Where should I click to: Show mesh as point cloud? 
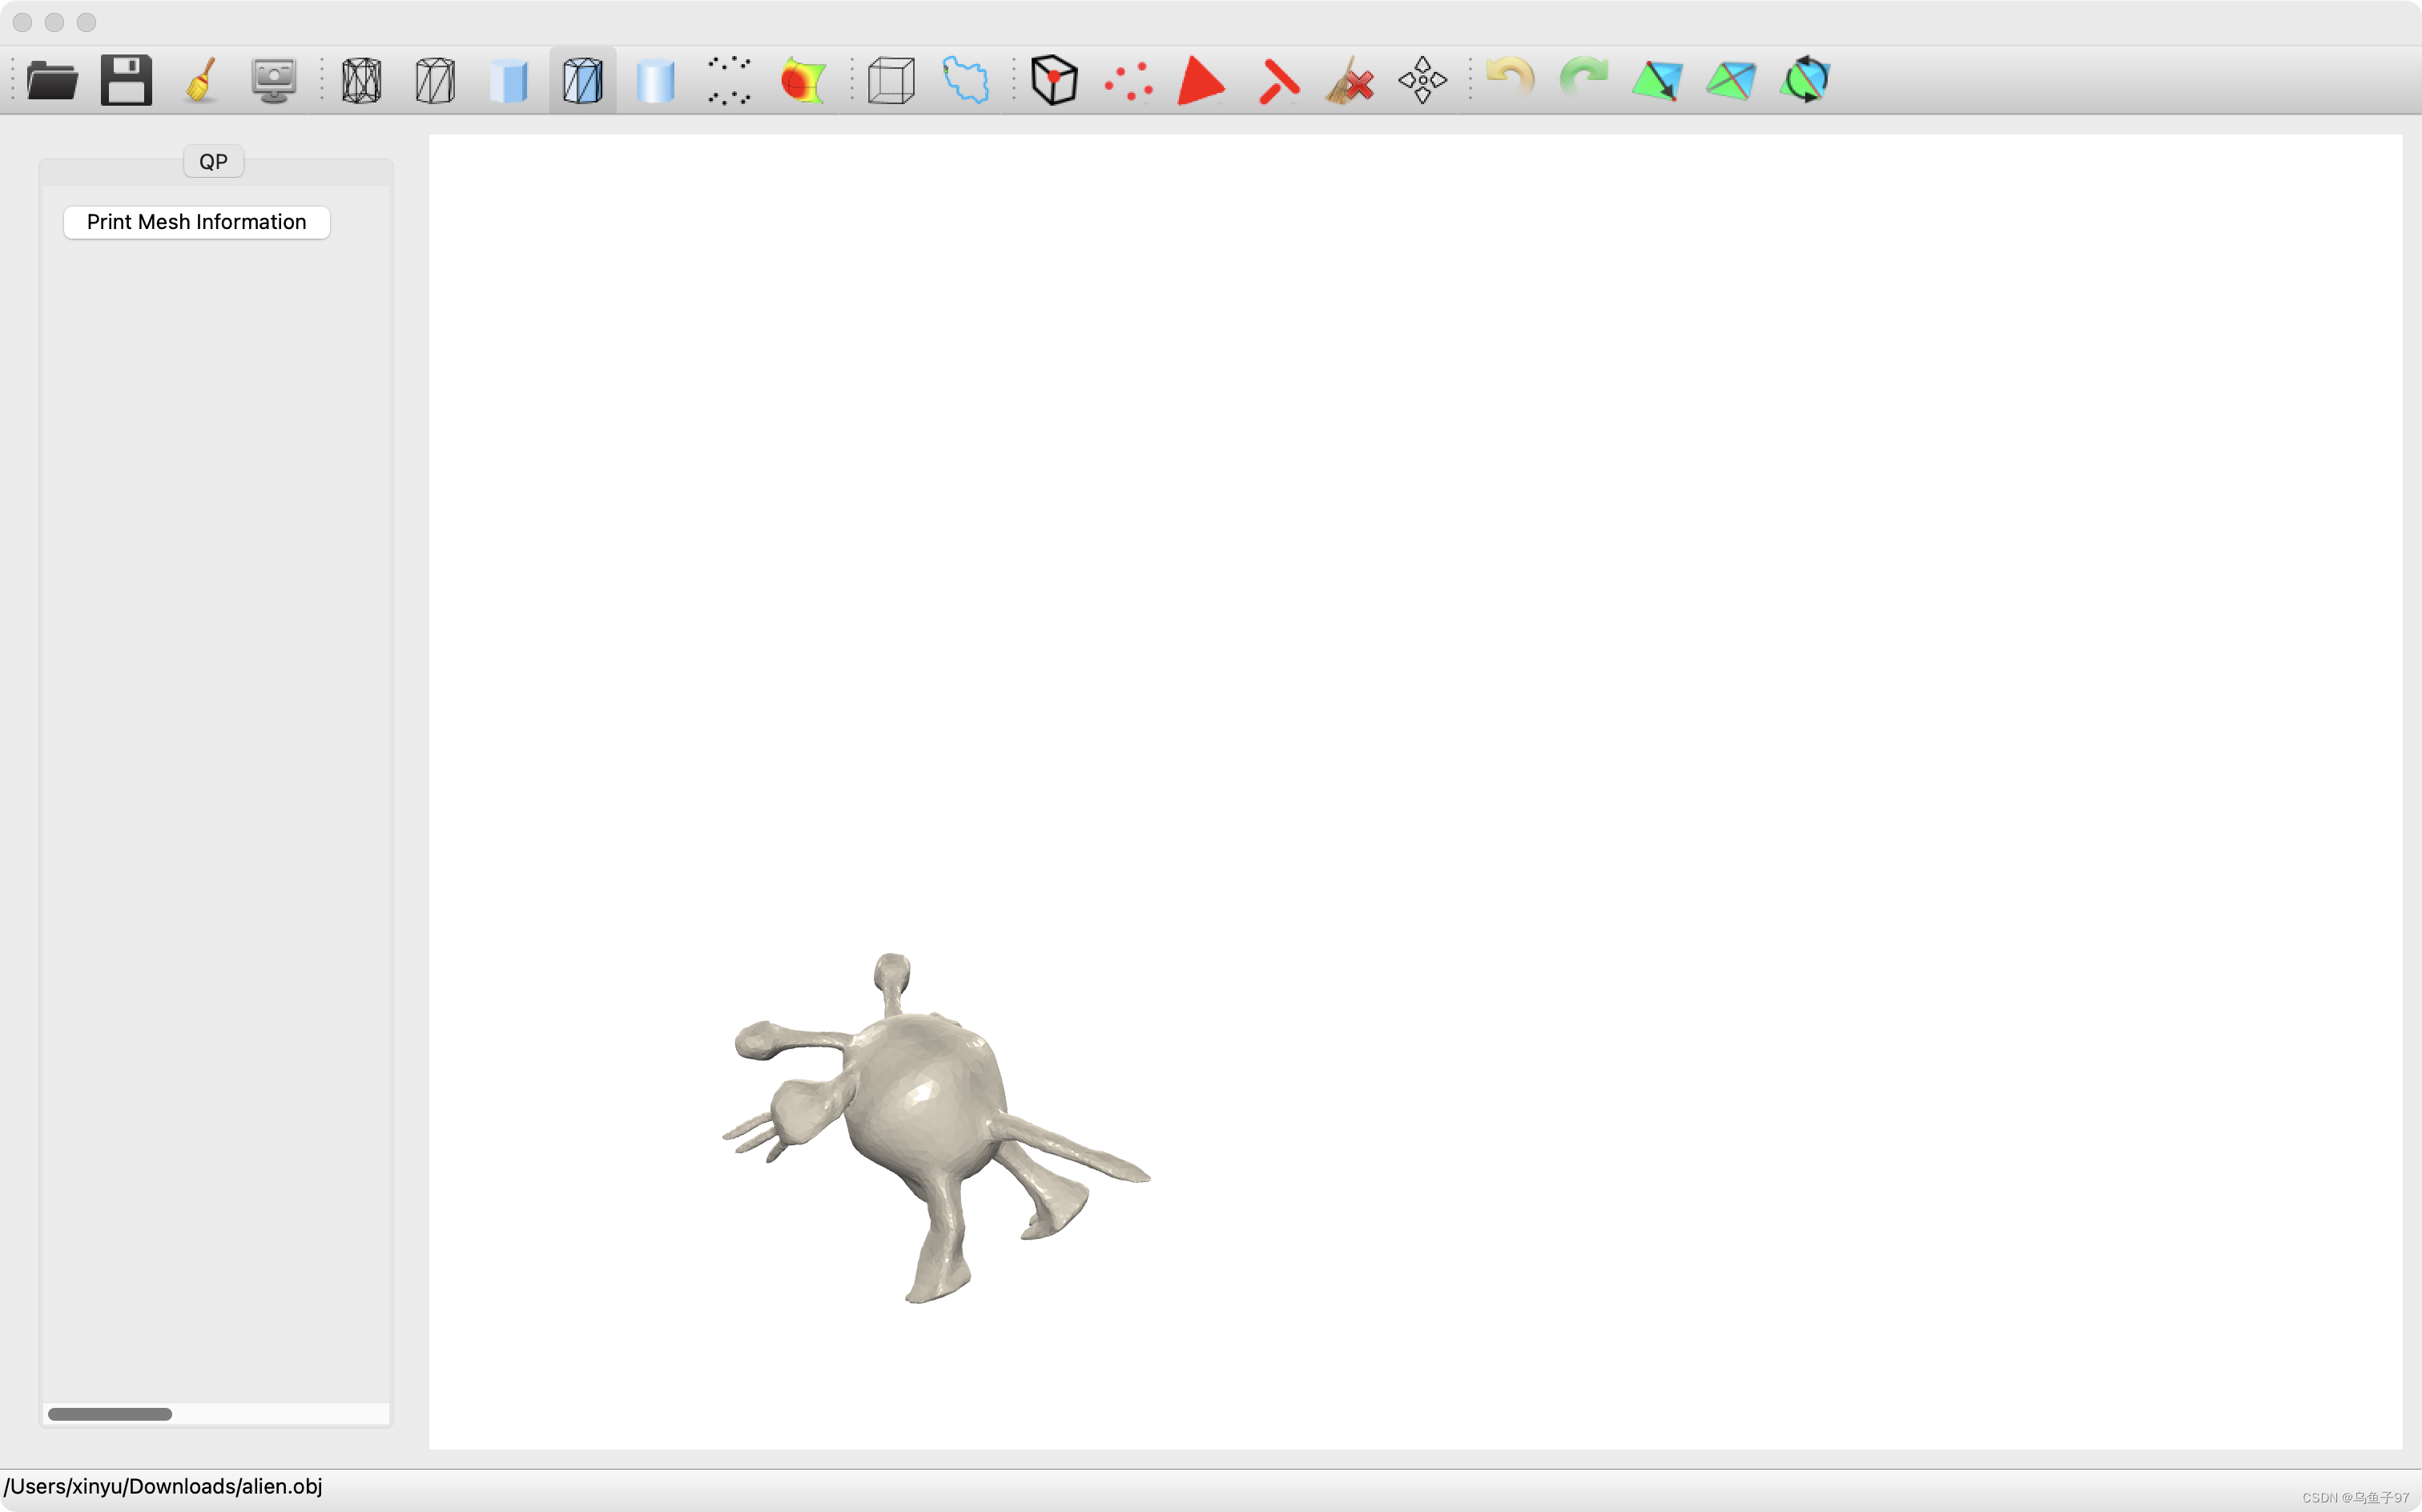pos(729,80)
